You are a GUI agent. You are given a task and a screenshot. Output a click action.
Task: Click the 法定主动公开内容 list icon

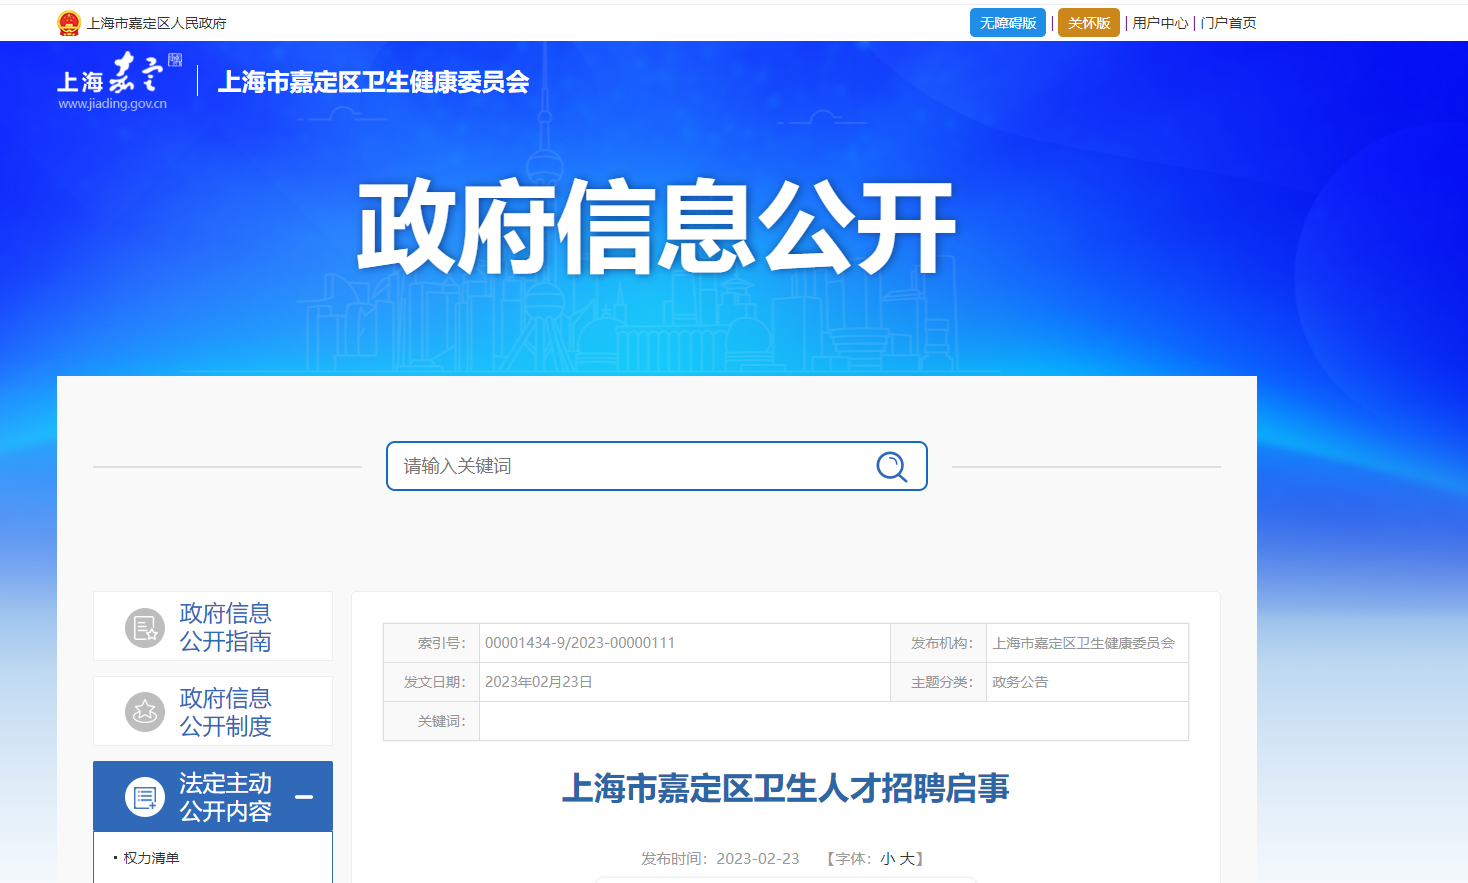(x=145, y=797)
